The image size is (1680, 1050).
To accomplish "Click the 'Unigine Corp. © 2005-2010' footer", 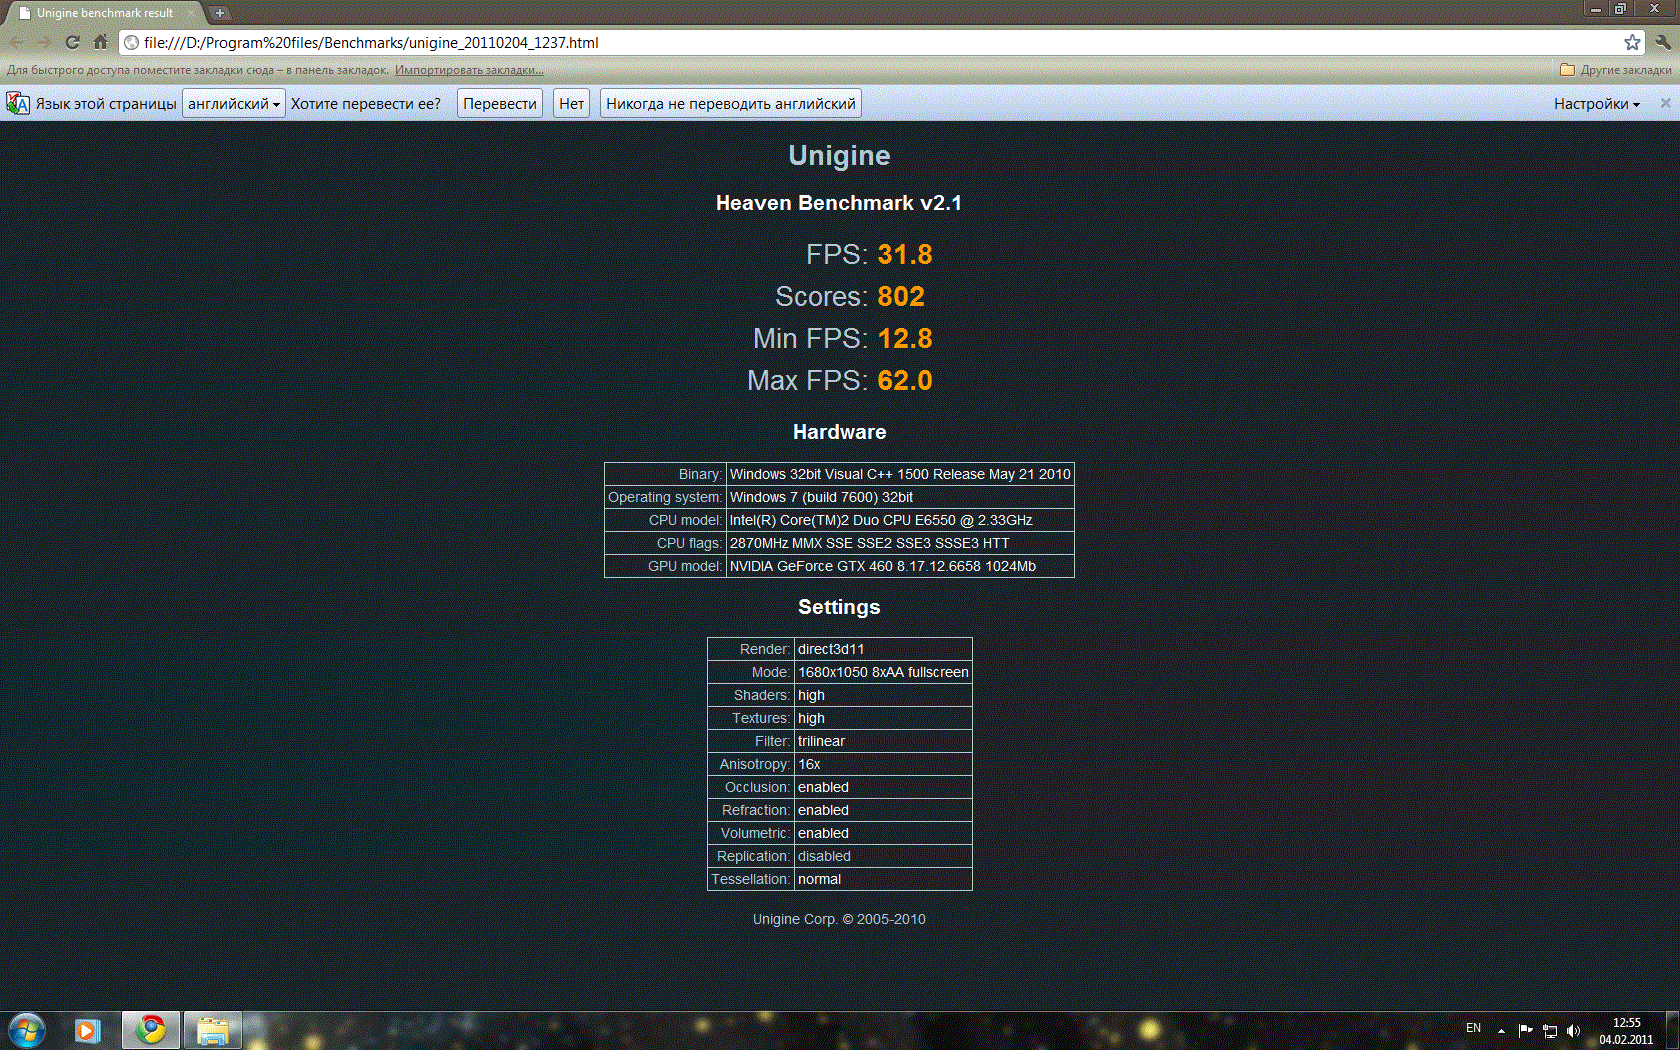I will coord(839,919).
